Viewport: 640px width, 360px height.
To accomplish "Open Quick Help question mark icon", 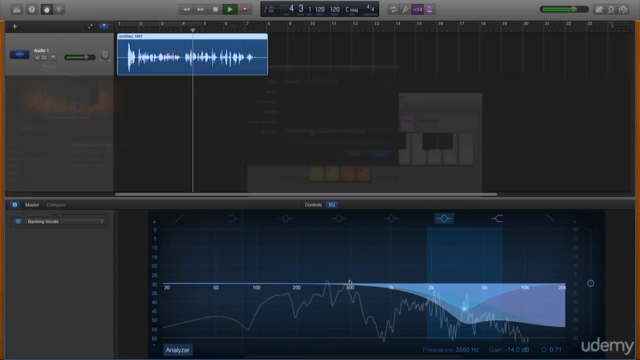I will pyautogui.click(x=32, y=9).
